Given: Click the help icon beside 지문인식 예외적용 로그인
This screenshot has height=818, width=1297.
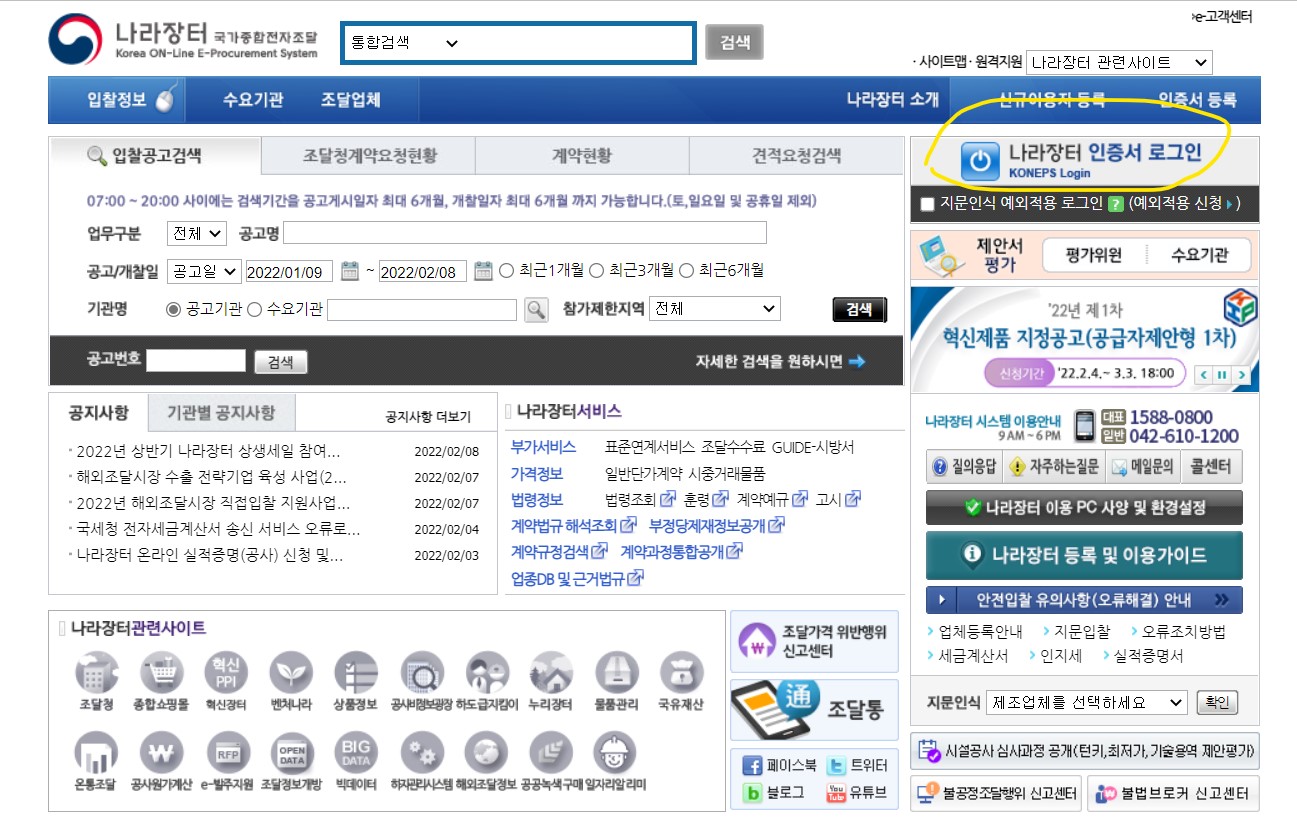Looking at the screenshot, I should coord(1116,204).
